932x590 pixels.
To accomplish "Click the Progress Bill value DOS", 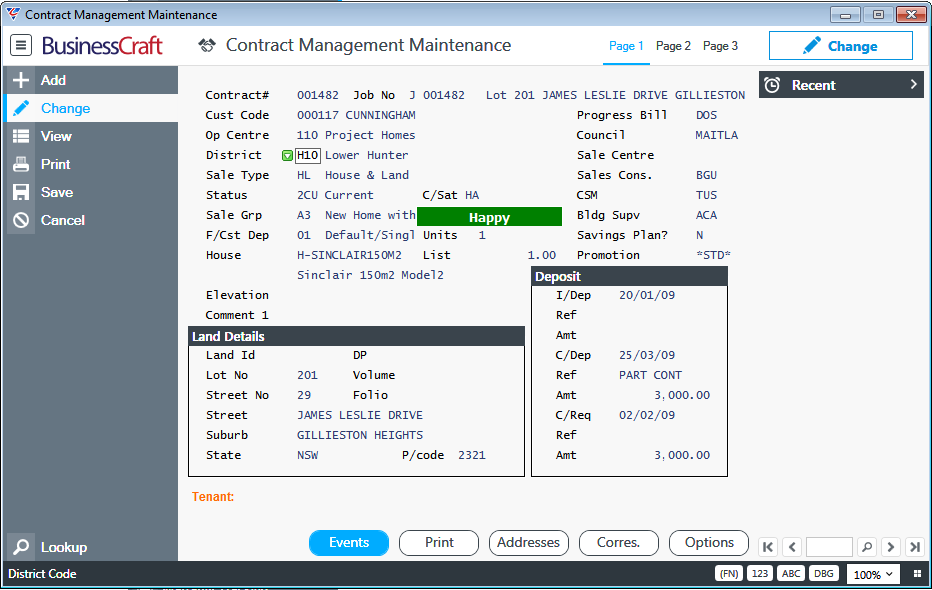I will [706, 115].
